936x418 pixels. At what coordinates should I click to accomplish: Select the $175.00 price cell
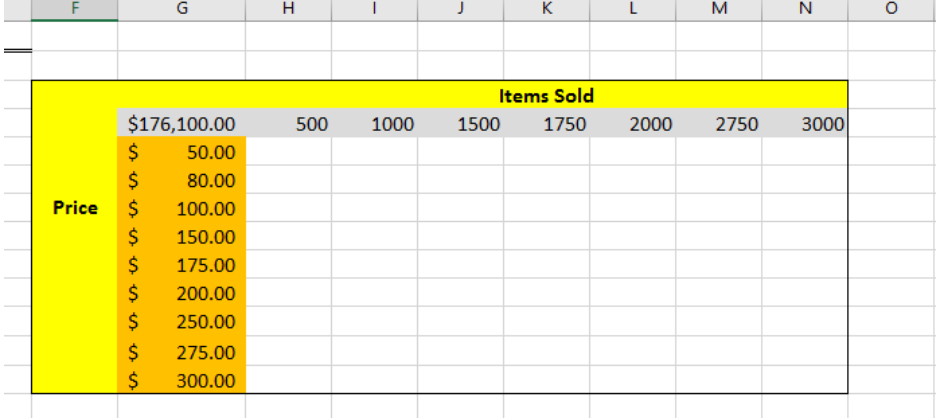click(181, 265)
